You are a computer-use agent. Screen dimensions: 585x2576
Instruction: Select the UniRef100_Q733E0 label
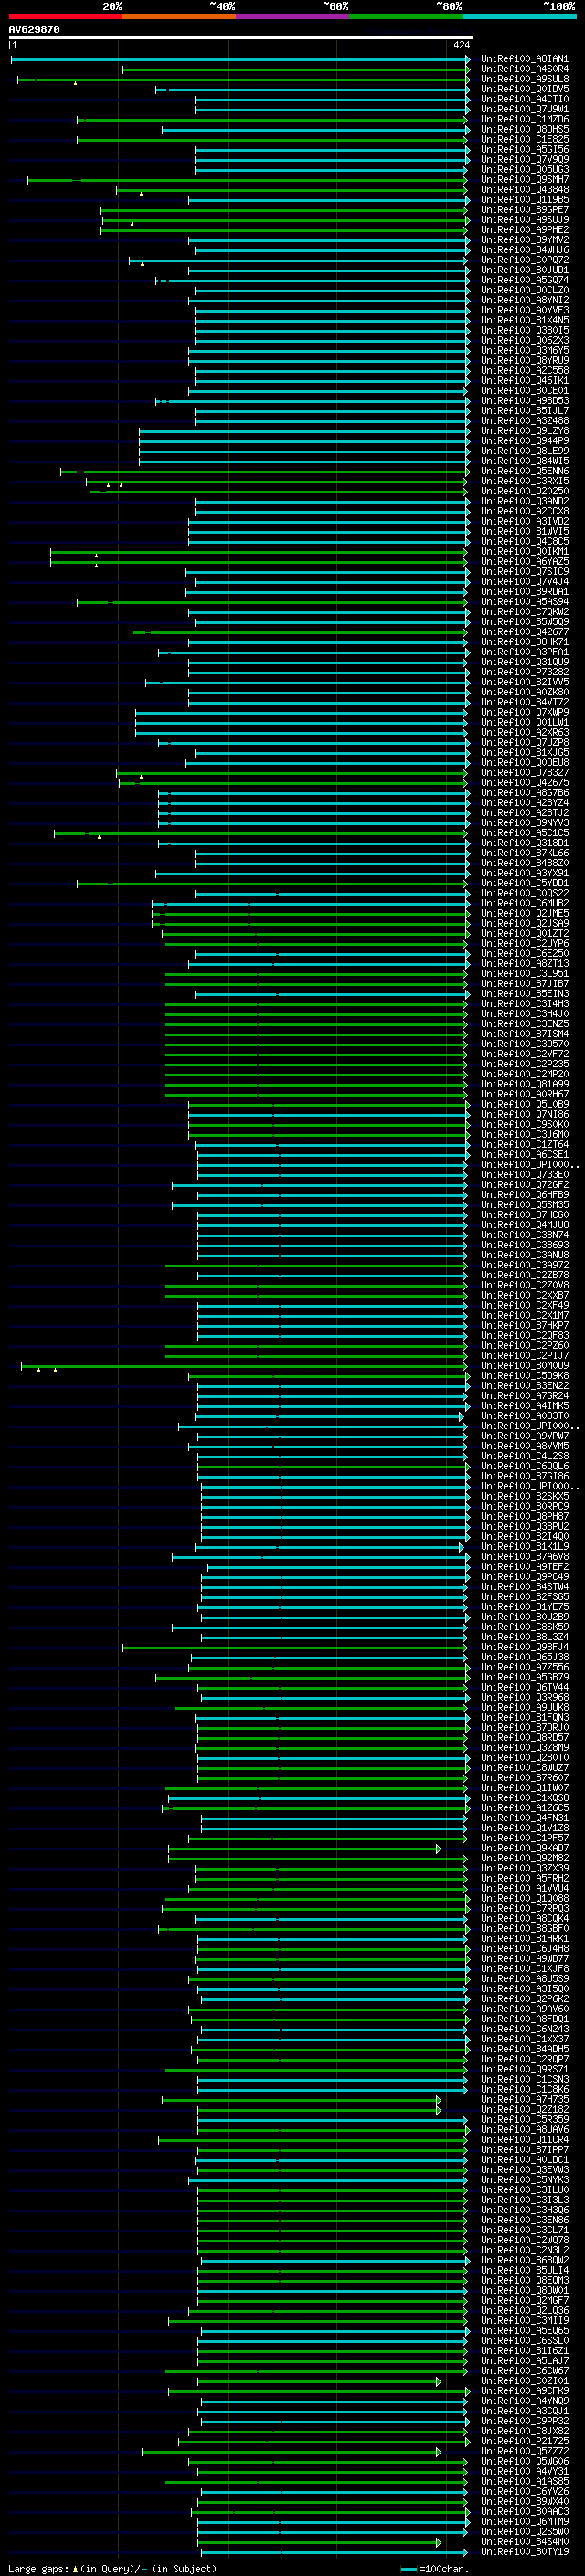(525, 1174)
